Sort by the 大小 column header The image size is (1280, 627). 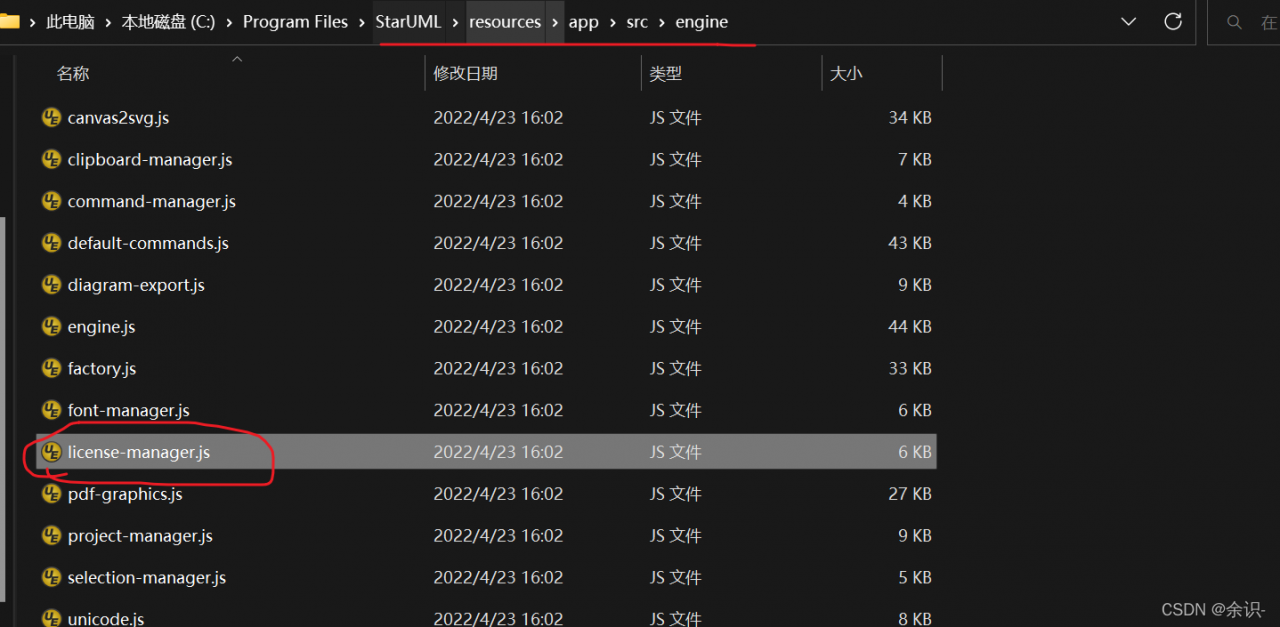pos(846,74)
